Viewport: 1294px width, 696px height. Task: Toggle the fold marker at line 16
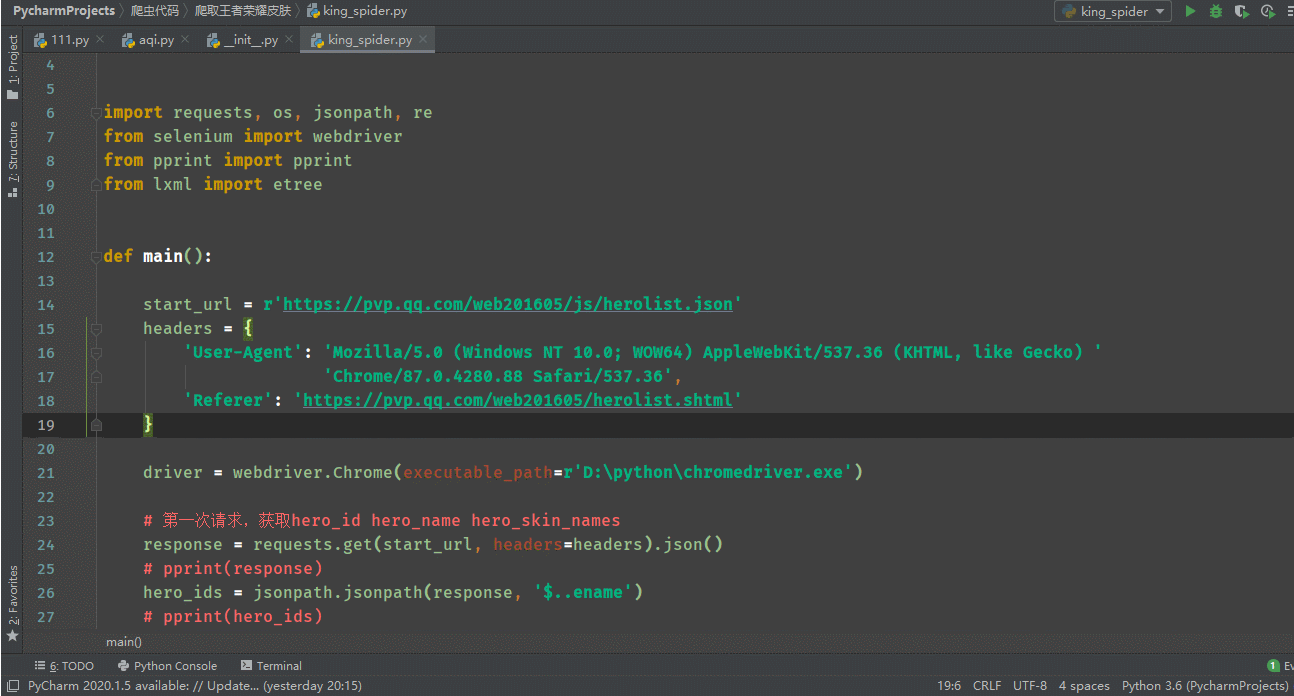point(96,353)
